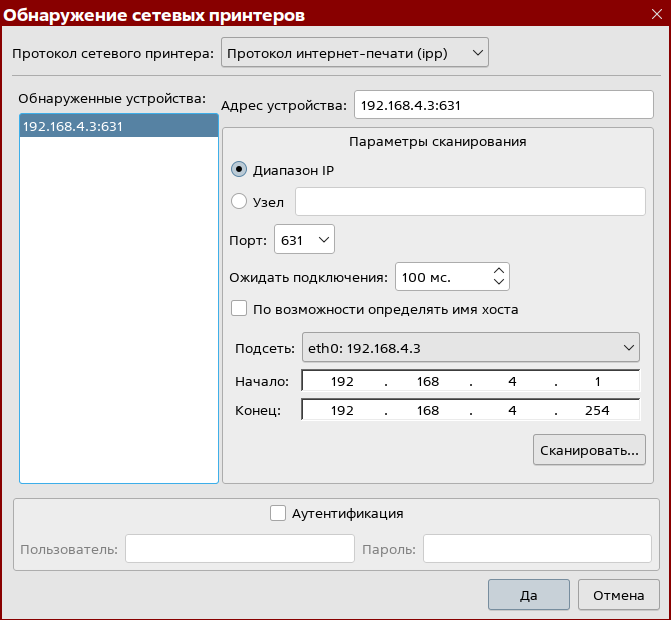Click second octet 168 of Конец address
This screenshot has width=671, height=620.
point(428,410)
